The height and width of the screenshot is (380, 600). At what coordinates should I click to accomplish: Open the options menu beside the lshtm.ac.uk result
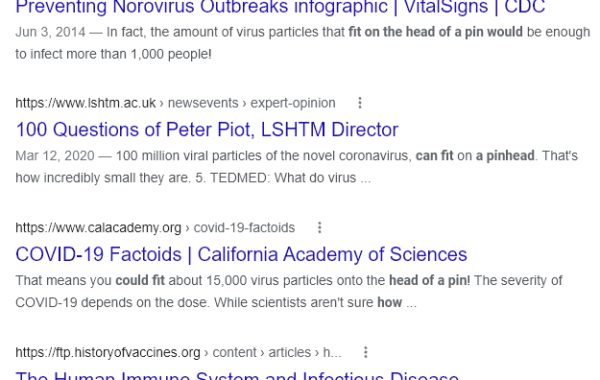pos(360,103)
